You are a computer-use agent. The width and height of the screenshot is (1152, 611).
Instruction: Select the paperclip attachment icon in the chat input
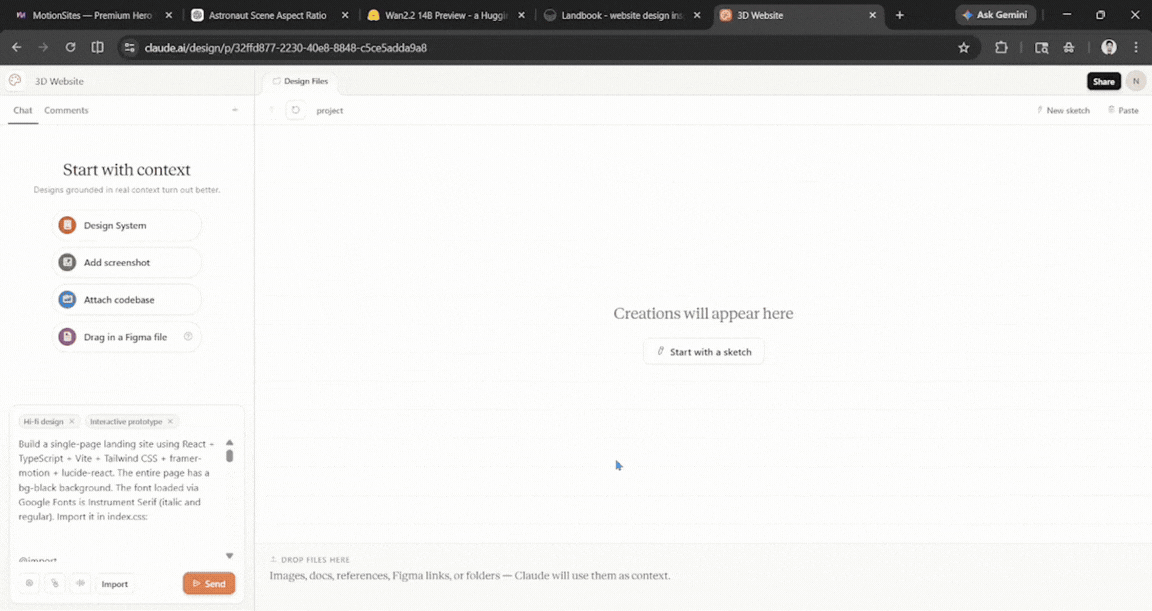(x=55, y=583)
